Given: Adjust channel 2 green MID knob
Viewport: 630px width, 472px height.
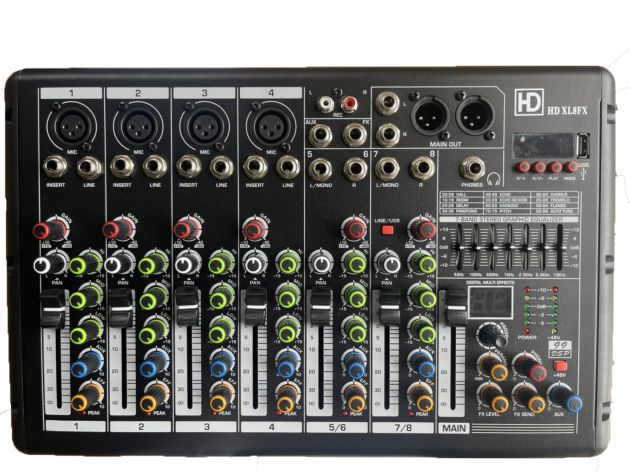Looking at the screenshot, I should (x=155, y=296).
